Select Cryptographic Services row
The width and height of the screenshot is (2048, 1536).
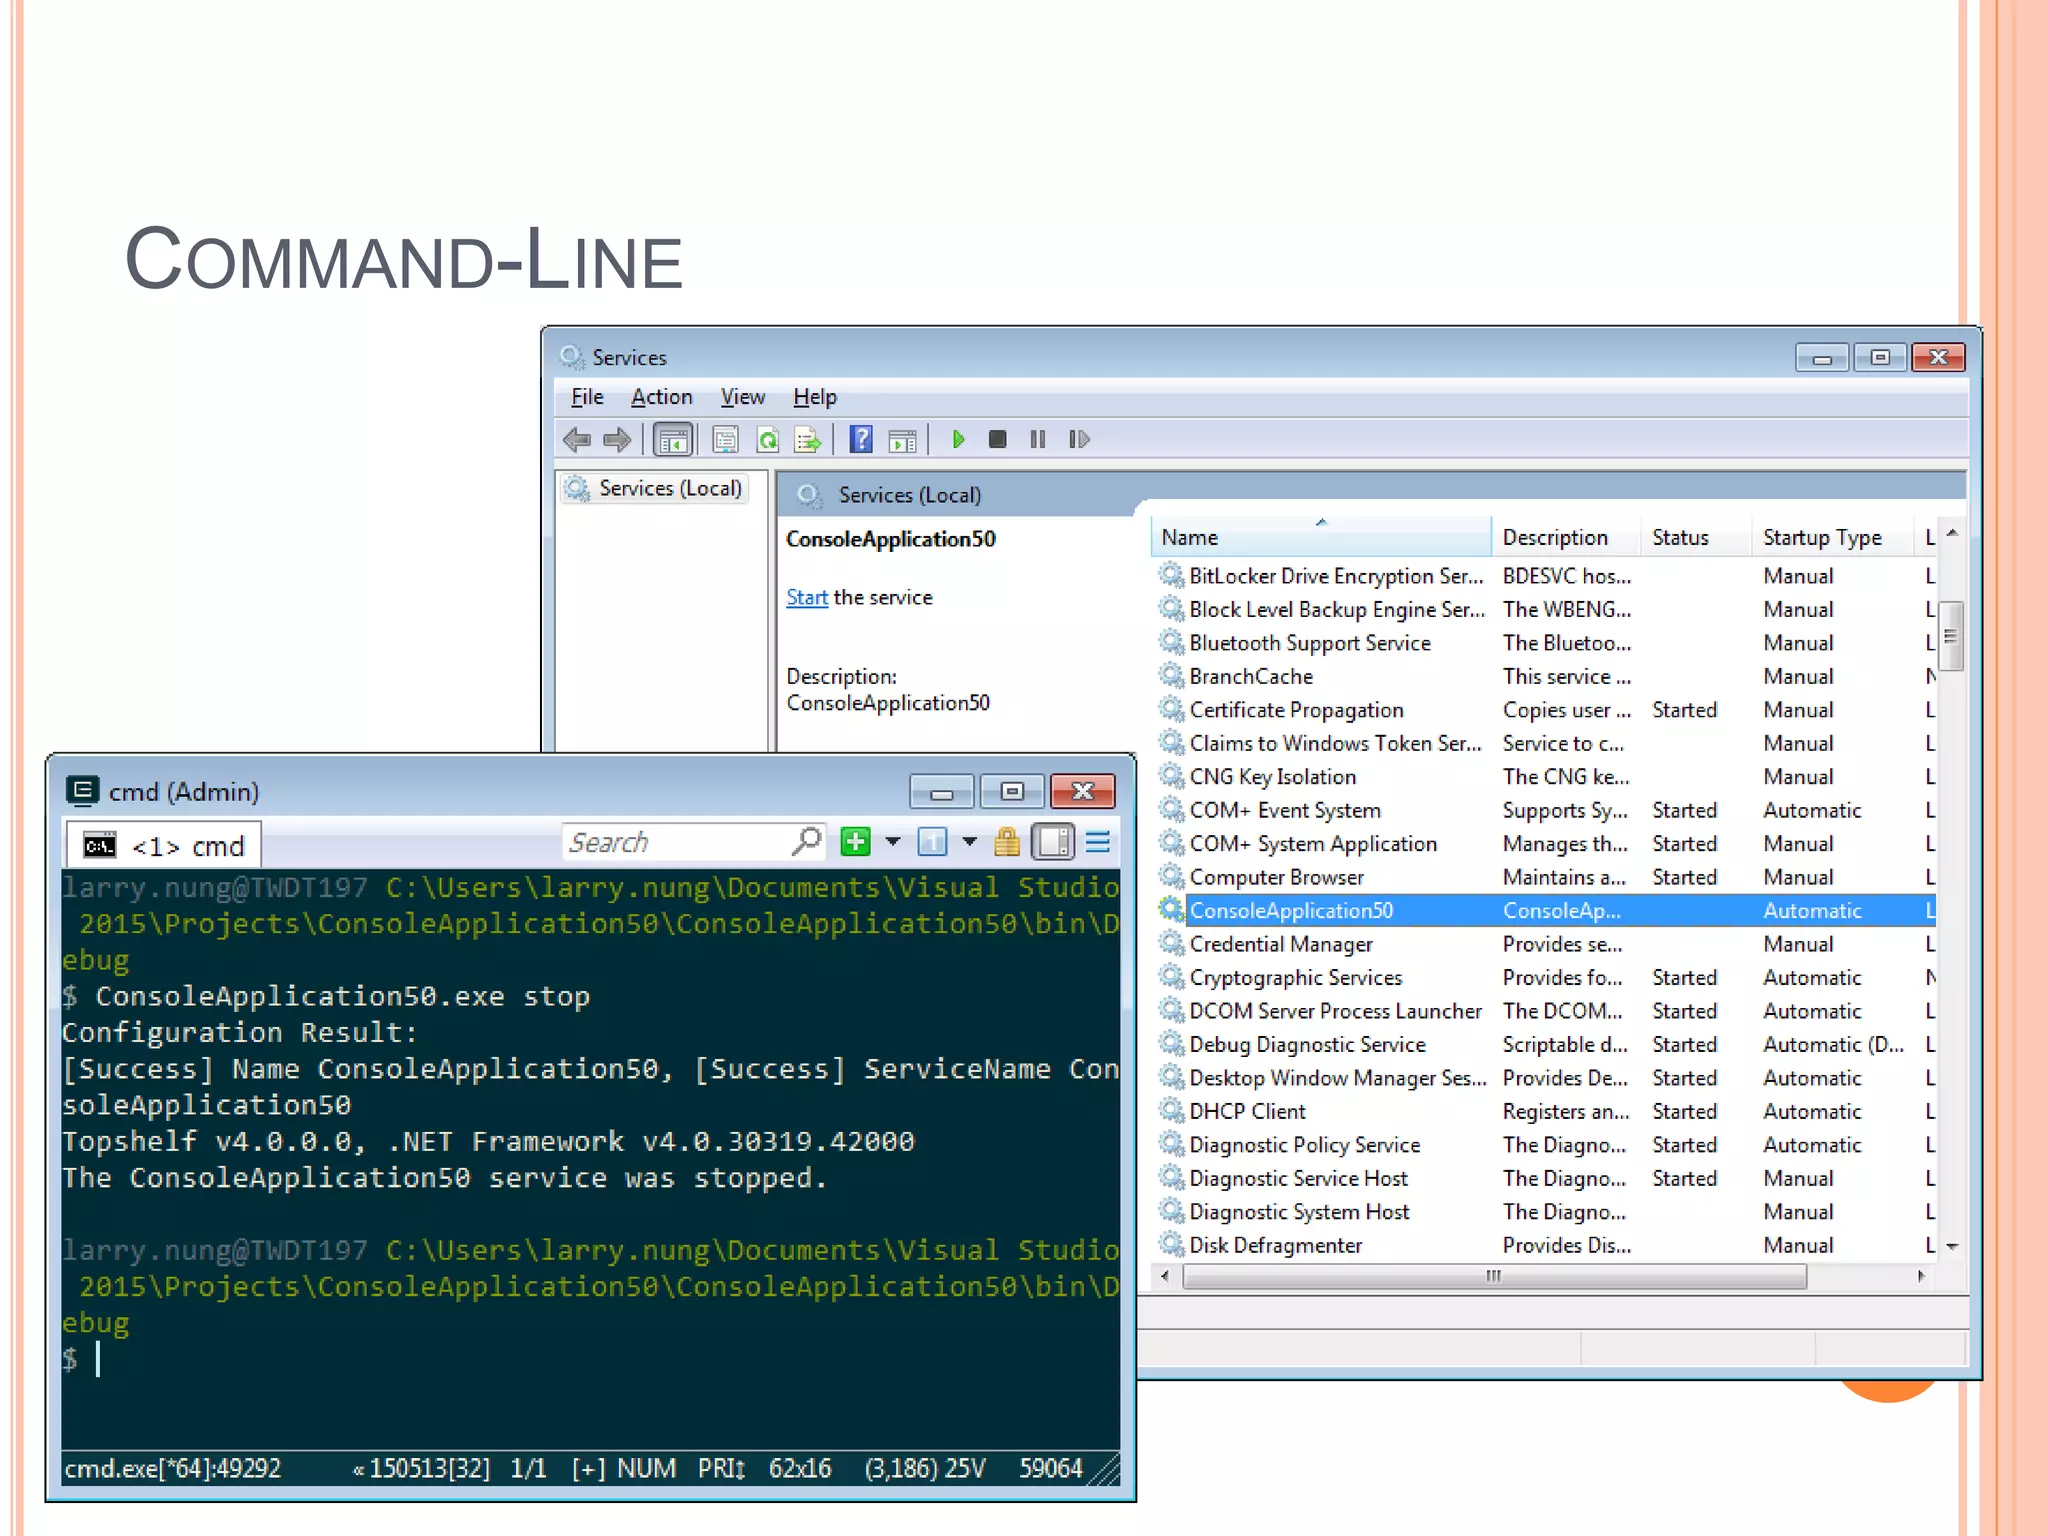tap(1546, 977)
